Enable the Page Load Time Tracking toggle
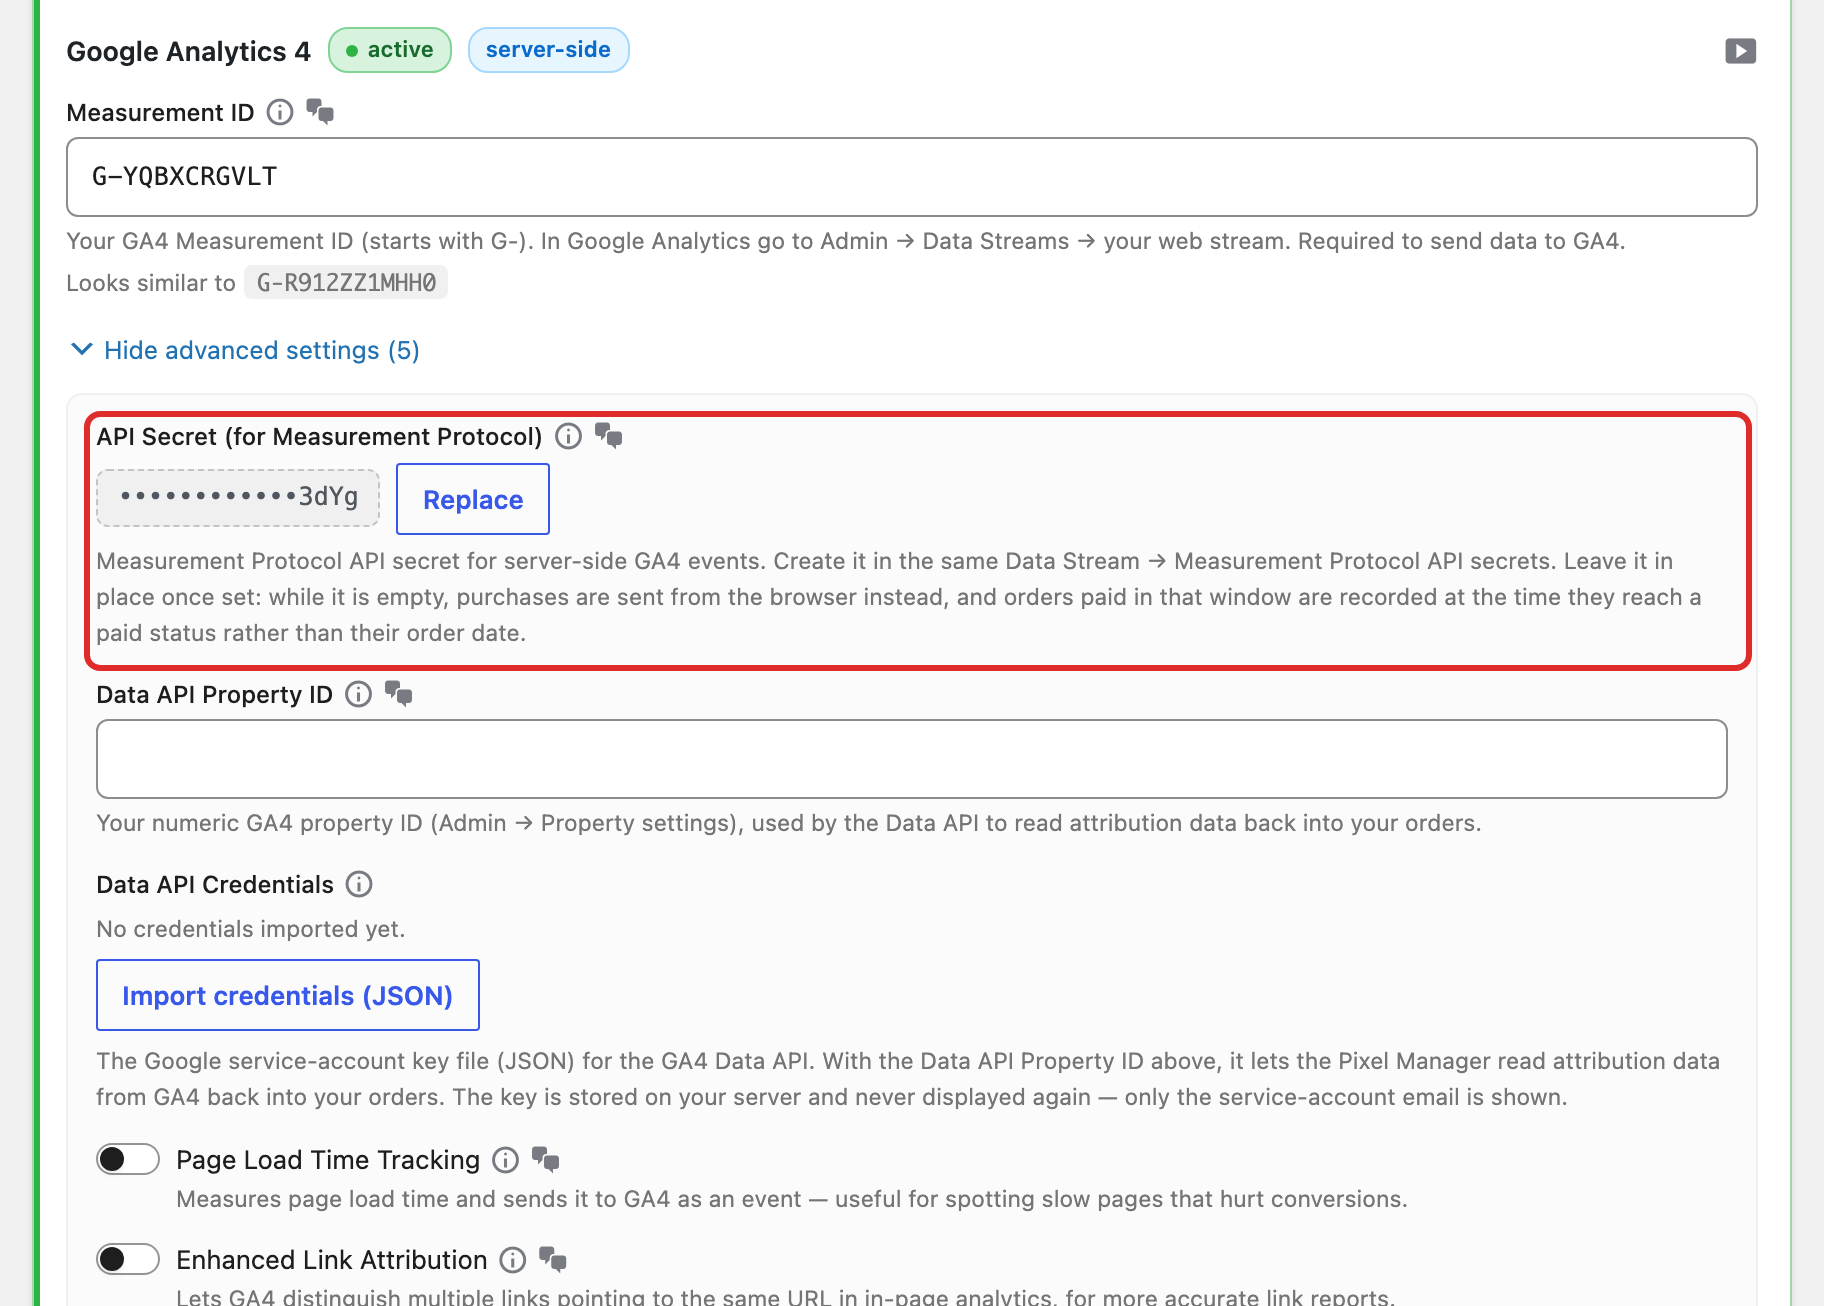The width and height of the screenshot is (1824, 1306). 128,1159
